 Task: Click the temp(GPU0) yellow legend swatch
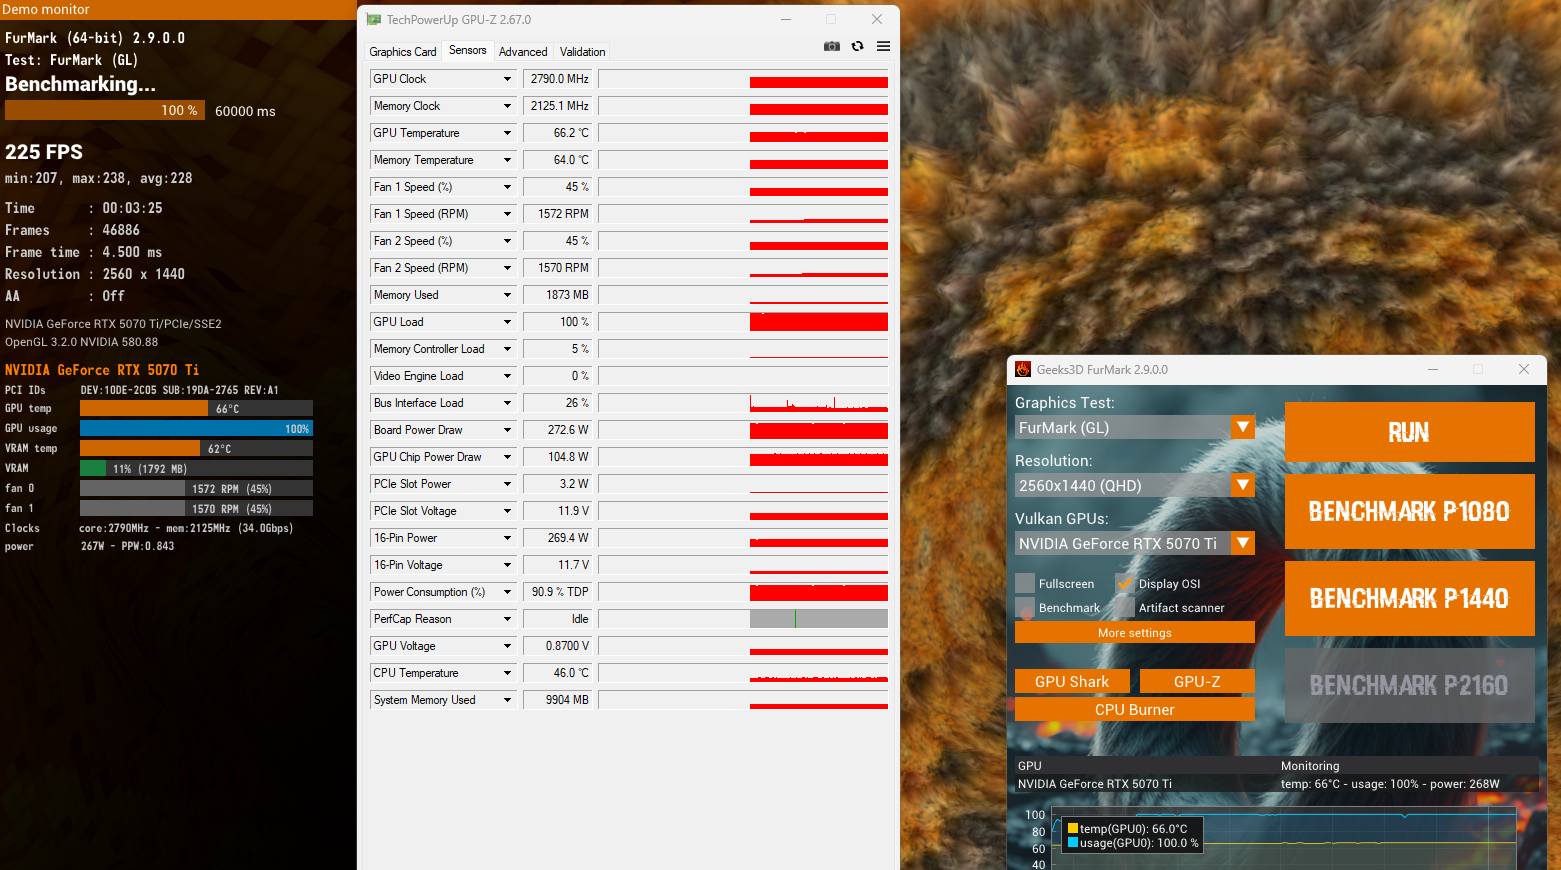pyautogui.click(x=1073, y=828)
